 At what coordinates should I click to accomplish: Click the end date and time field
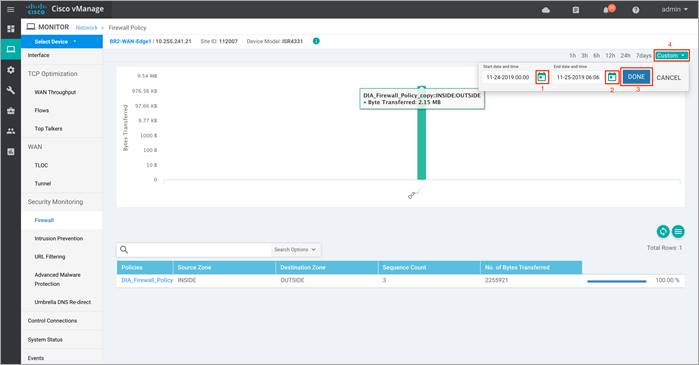pyautogui.click(x=578, y=78)
